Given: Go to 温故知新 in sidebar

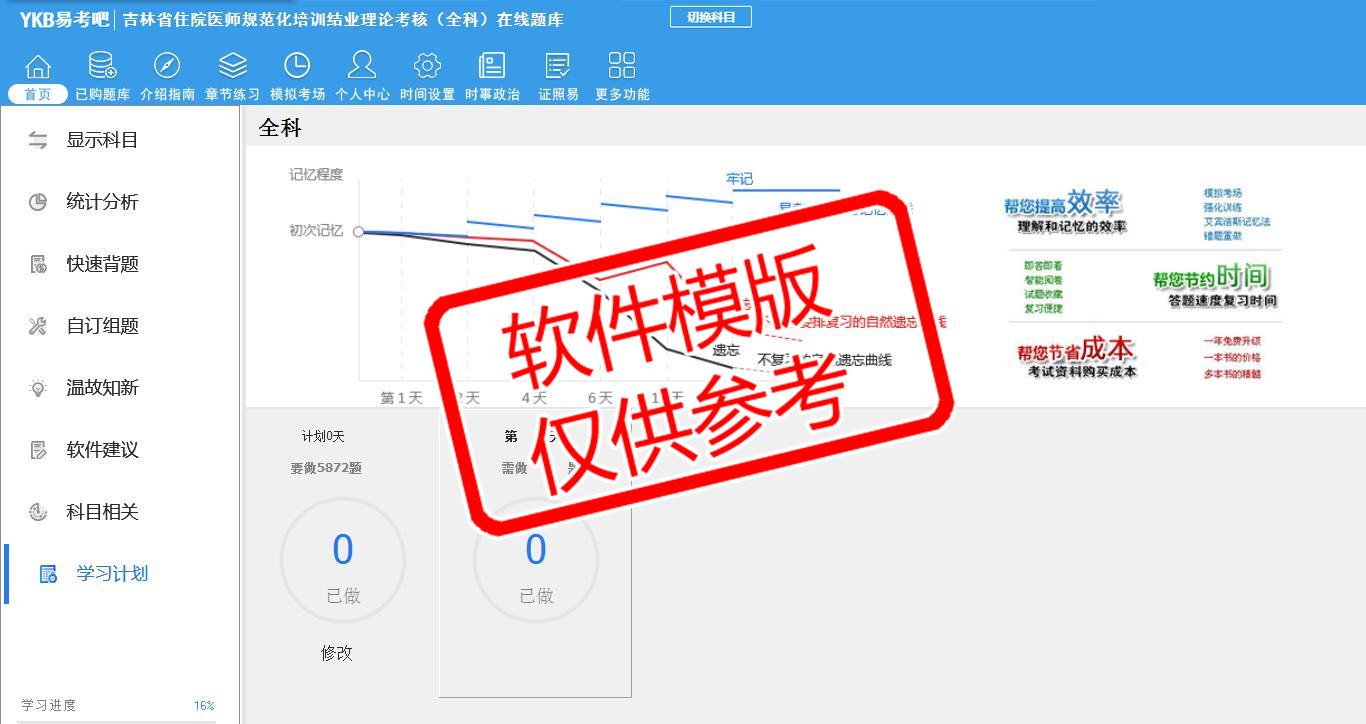Looking at the screenshot, I should (102, 388).
